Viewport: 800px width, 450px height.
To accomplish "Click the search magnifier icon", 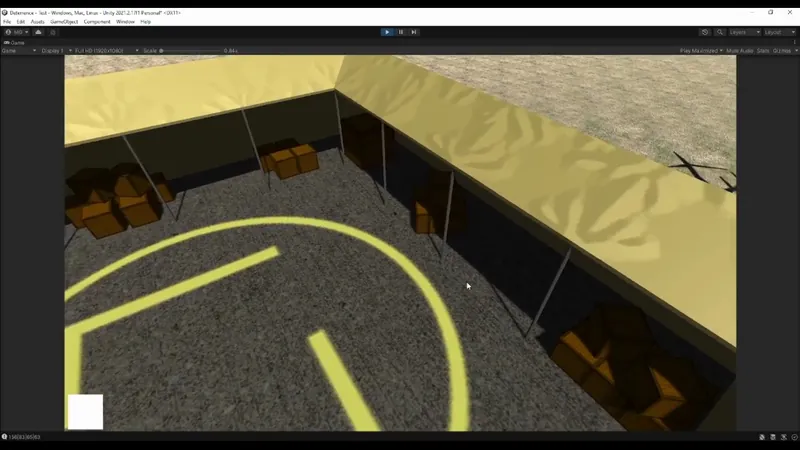I will (x=720, y=32).
